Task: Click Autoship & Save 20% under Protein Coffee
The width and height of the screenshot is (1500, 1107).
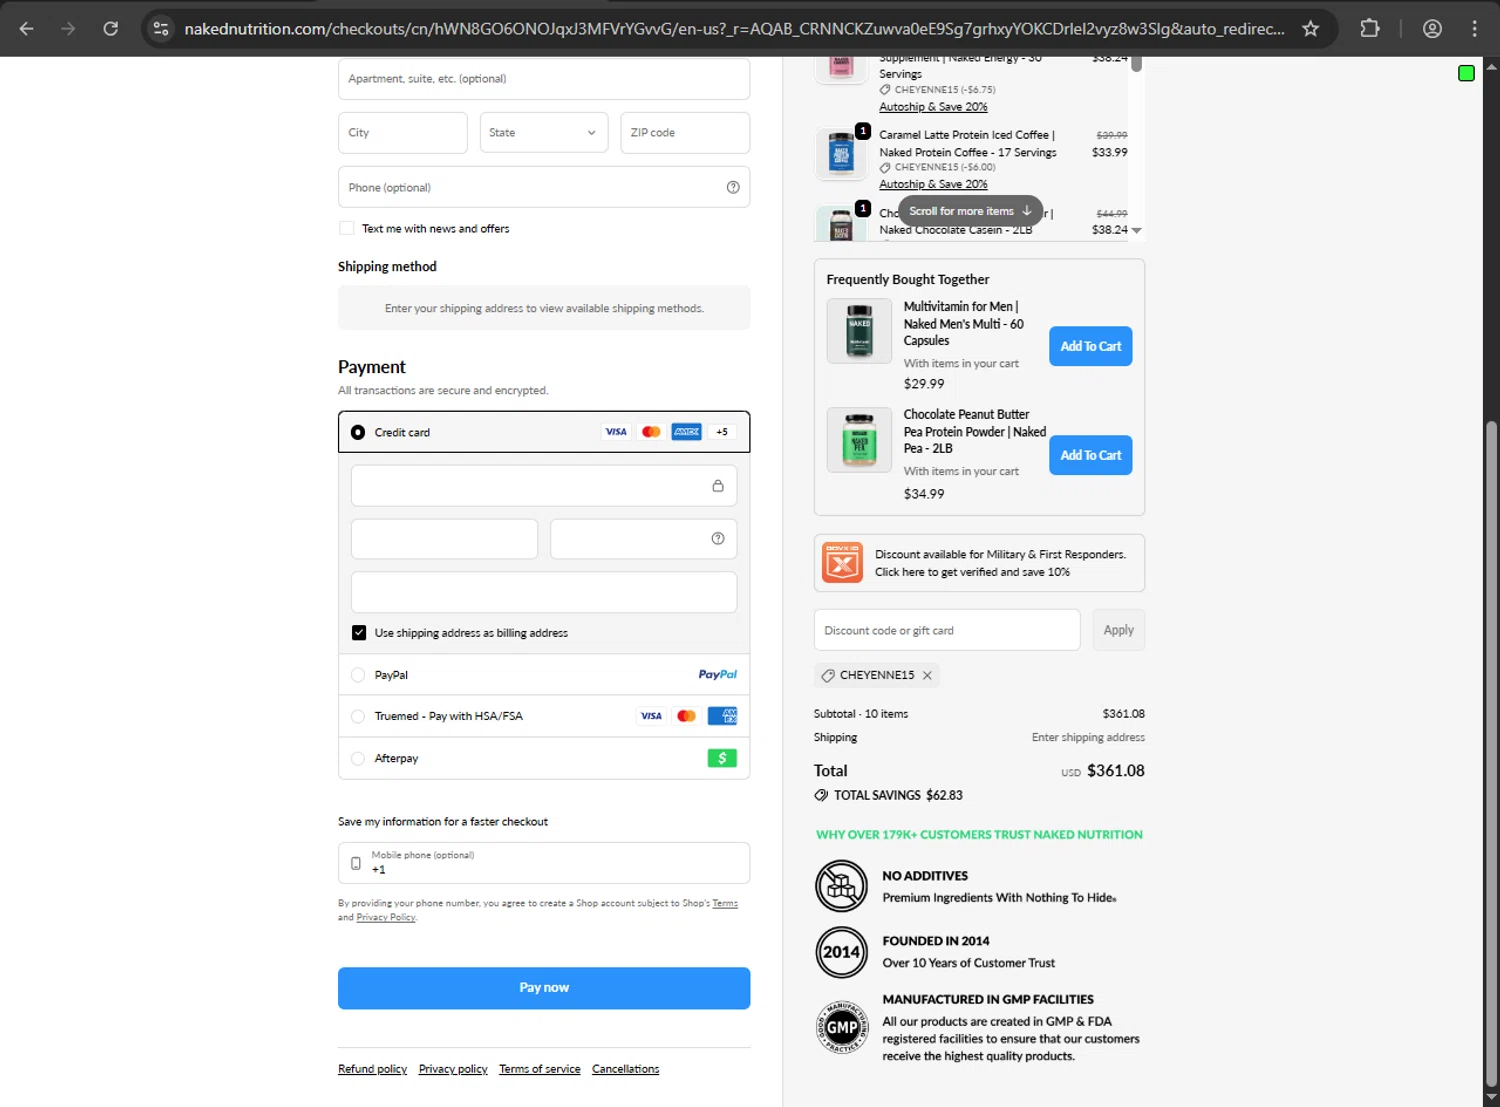Action: [x=933, y=184]
